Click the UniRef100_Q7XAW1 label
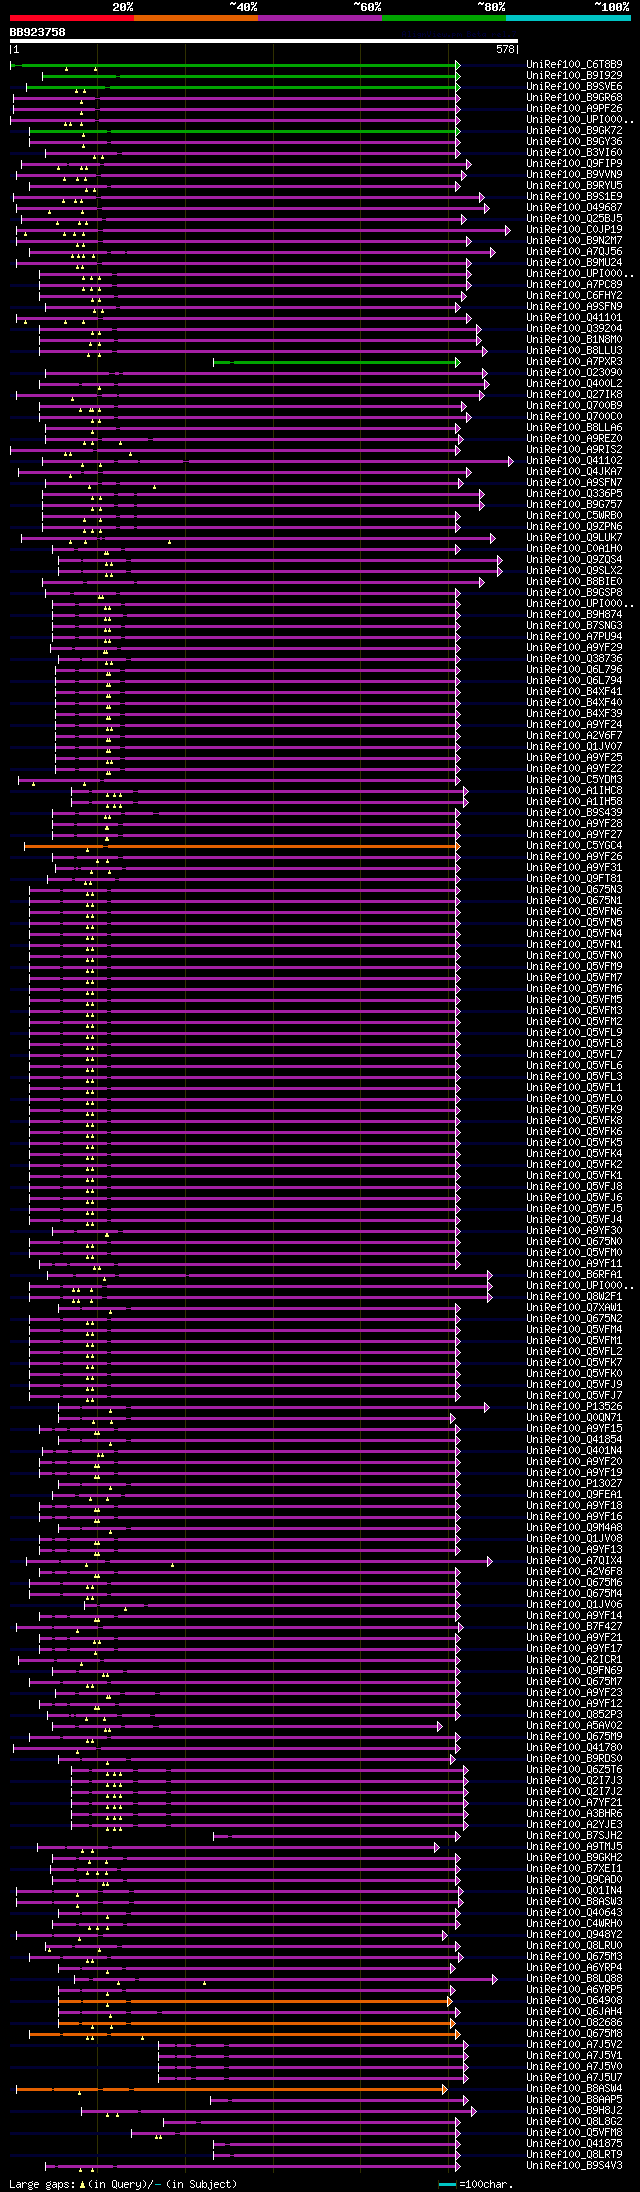Image resolution: width=640 pixels, height=2192 pixels. 574,1308
